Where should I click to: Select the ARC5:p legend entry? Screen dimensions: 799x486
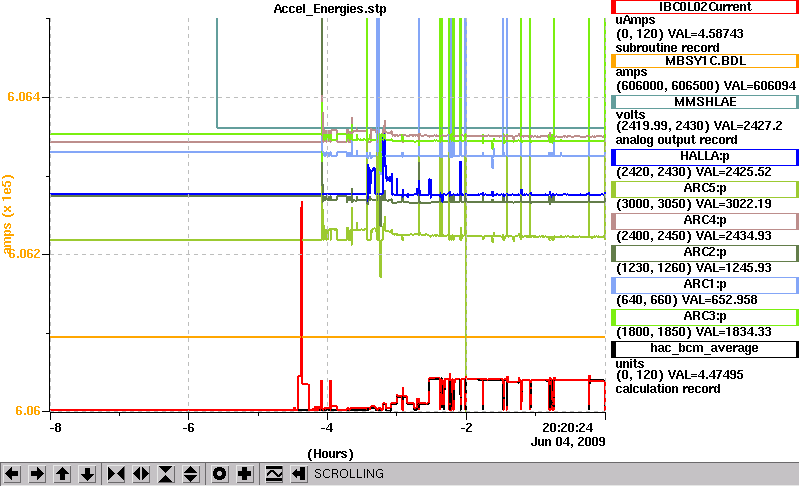pos(705,189)
